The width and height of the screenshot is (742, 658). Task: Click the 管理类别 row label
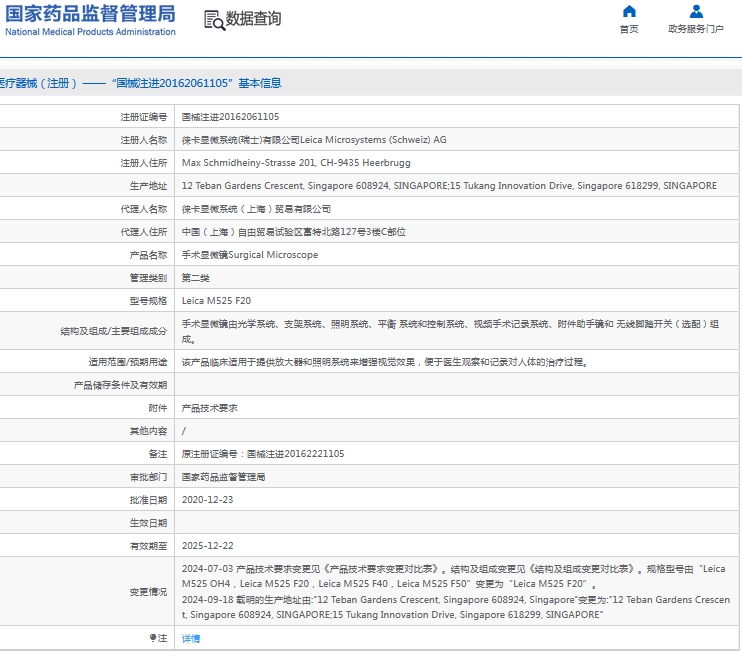(x=149, y=278)
